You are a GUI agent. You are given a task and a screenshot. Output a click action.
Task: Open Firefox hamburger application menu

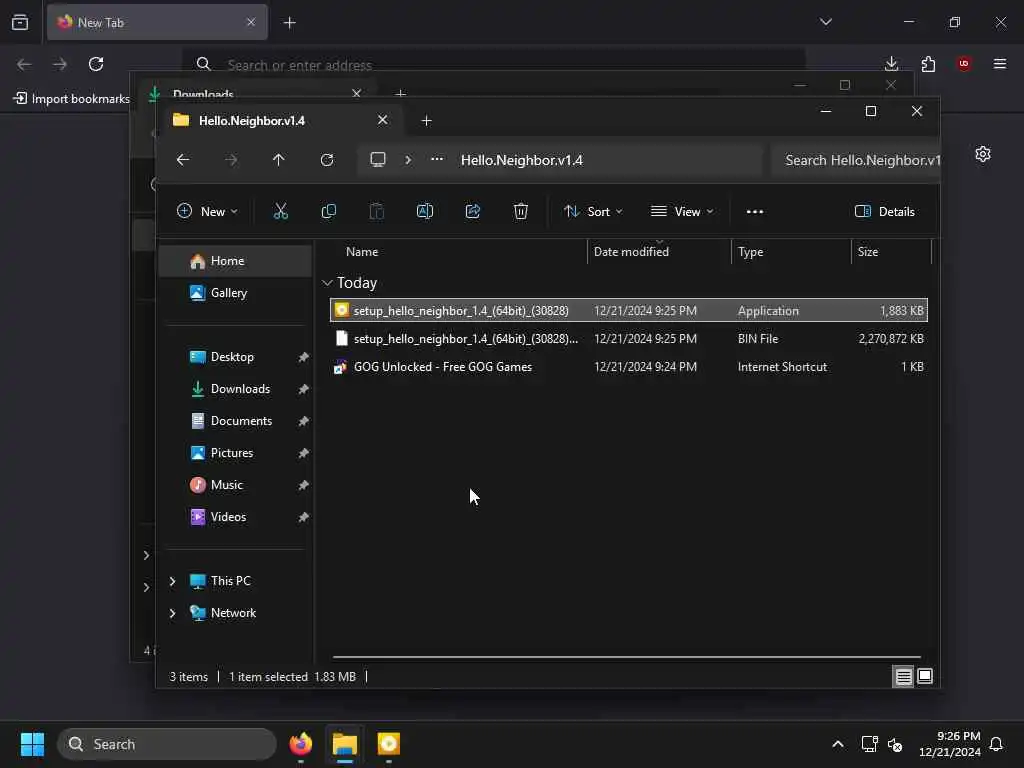point(1000,63)
